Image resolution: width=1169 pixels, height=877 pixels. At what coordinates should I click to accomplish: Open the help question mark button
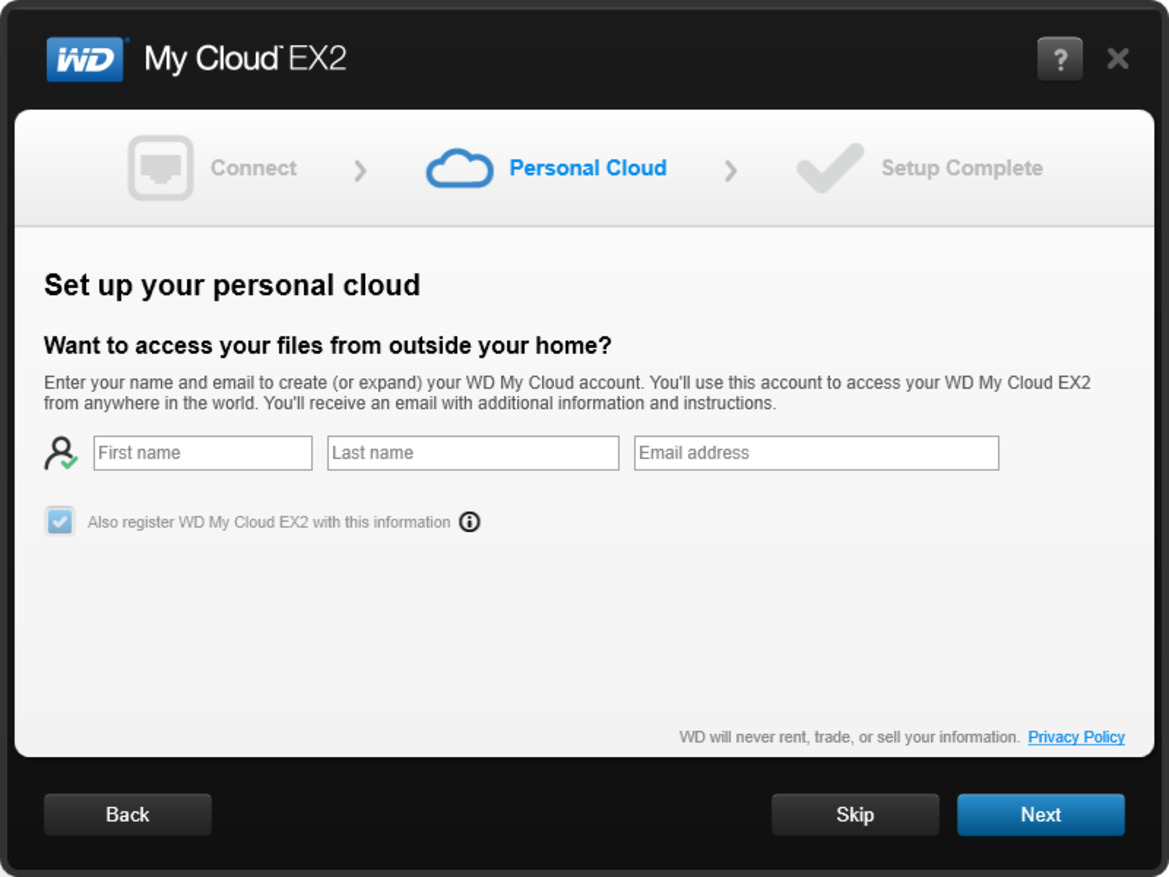[1059, 59]
